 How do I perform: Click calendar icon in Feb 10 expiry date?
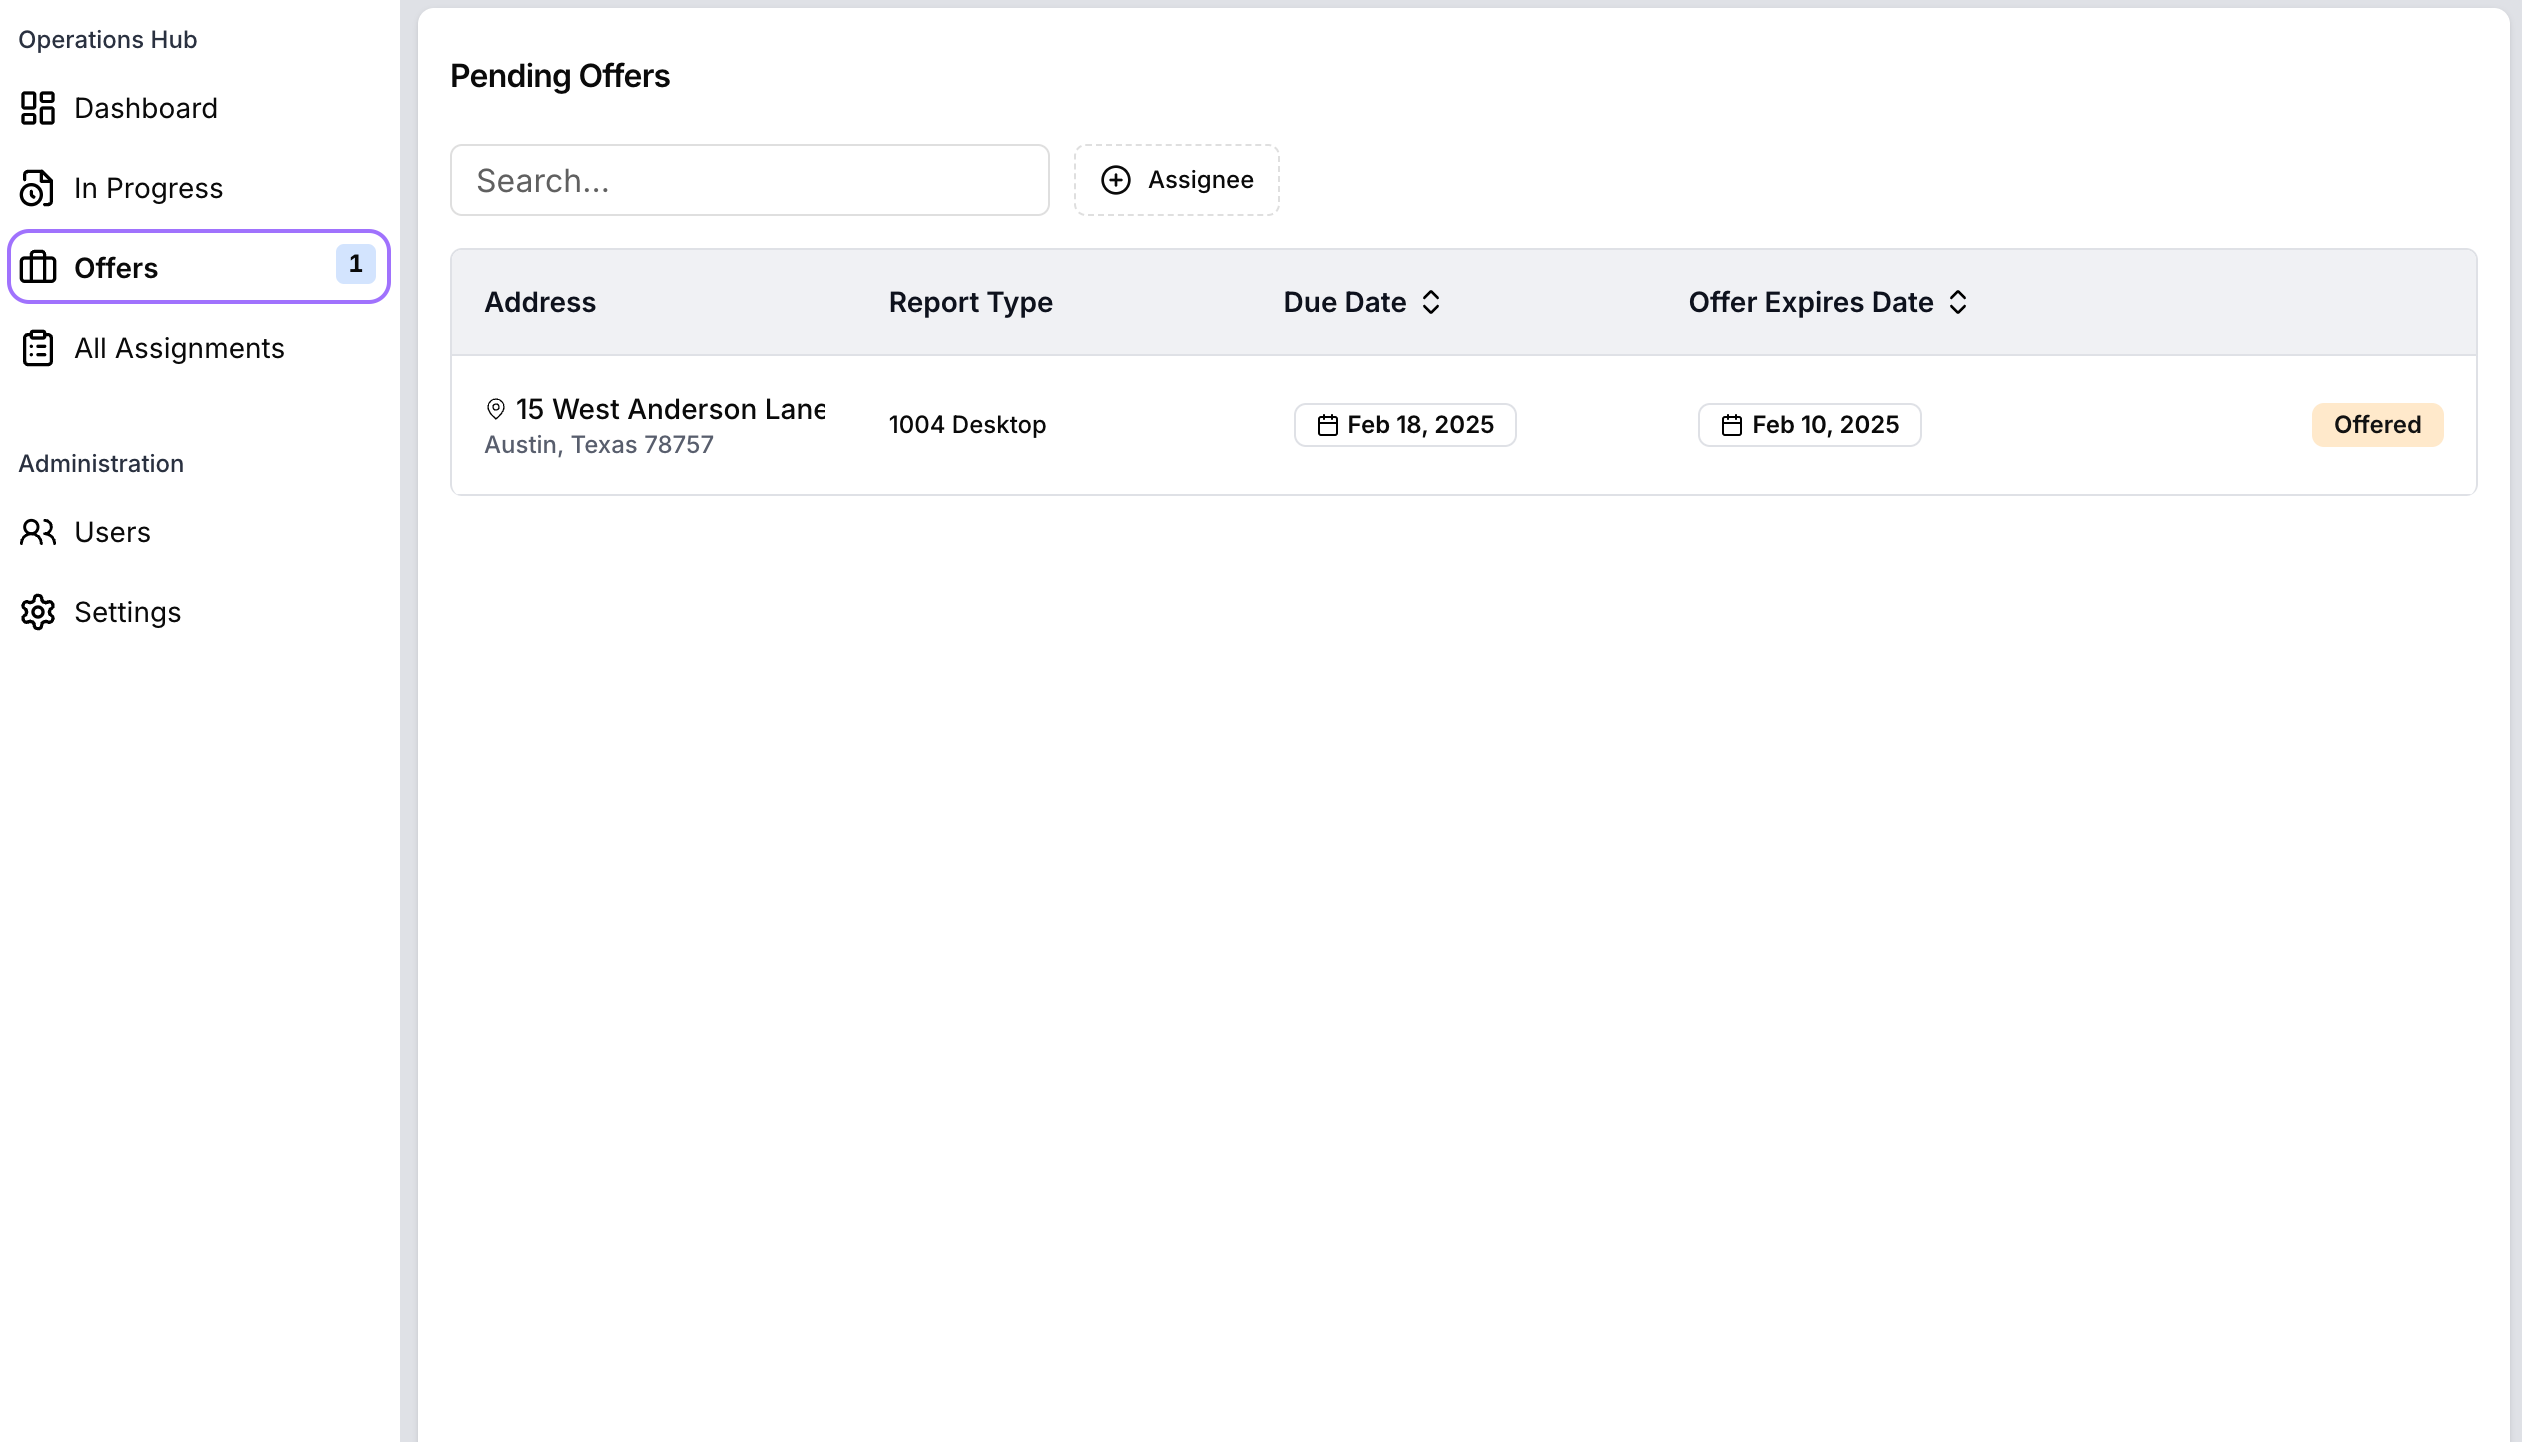(x=1732, y=425)
